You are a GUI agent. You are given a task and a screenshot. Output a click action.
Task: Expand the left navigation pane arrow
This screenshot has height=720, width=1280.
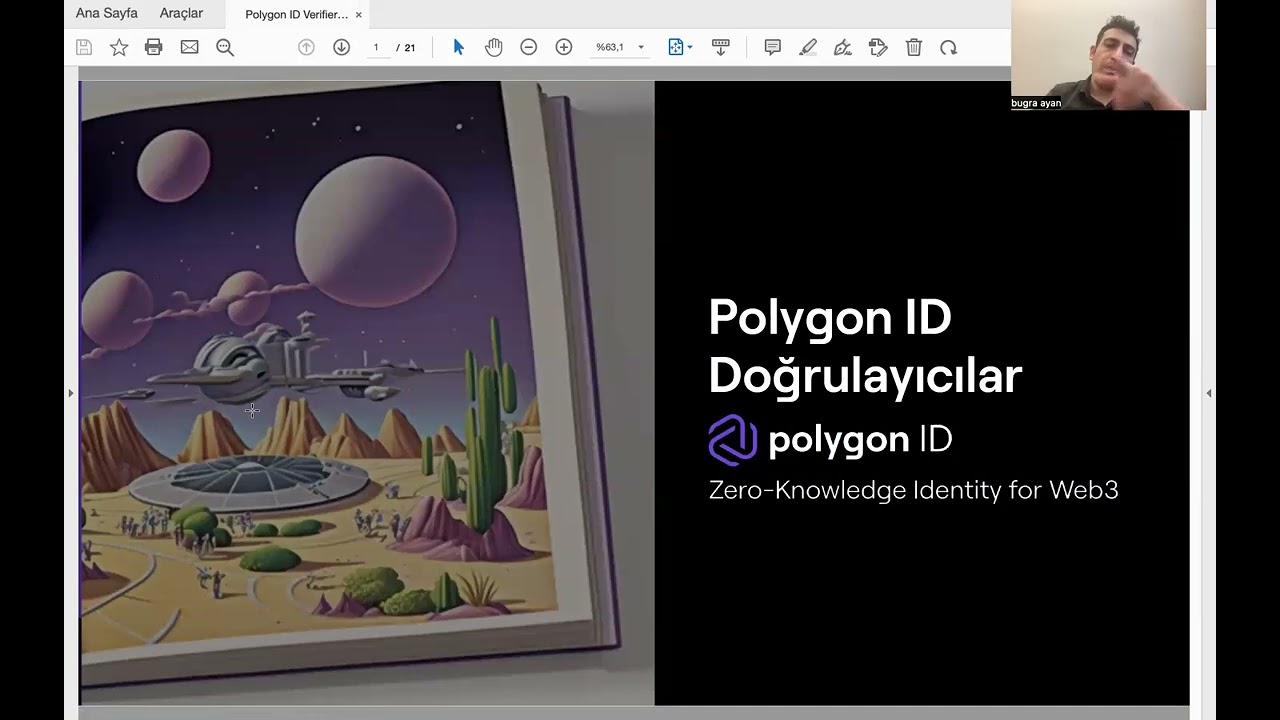point(70,393)
